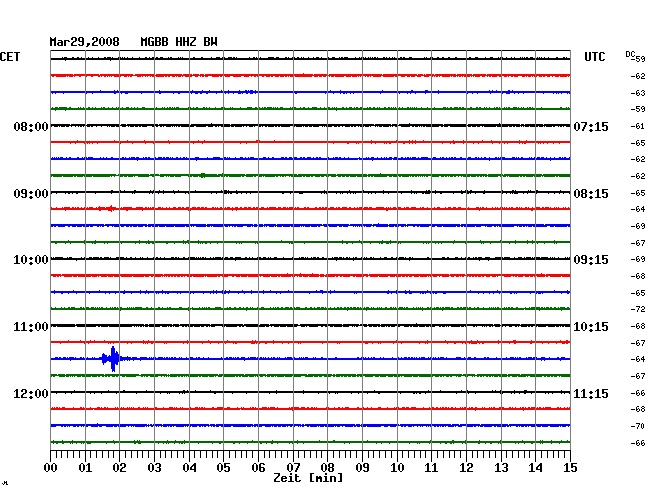Screen dimensions: 650x494
Task: Click the DC value -61
Action: click(638, 126)
